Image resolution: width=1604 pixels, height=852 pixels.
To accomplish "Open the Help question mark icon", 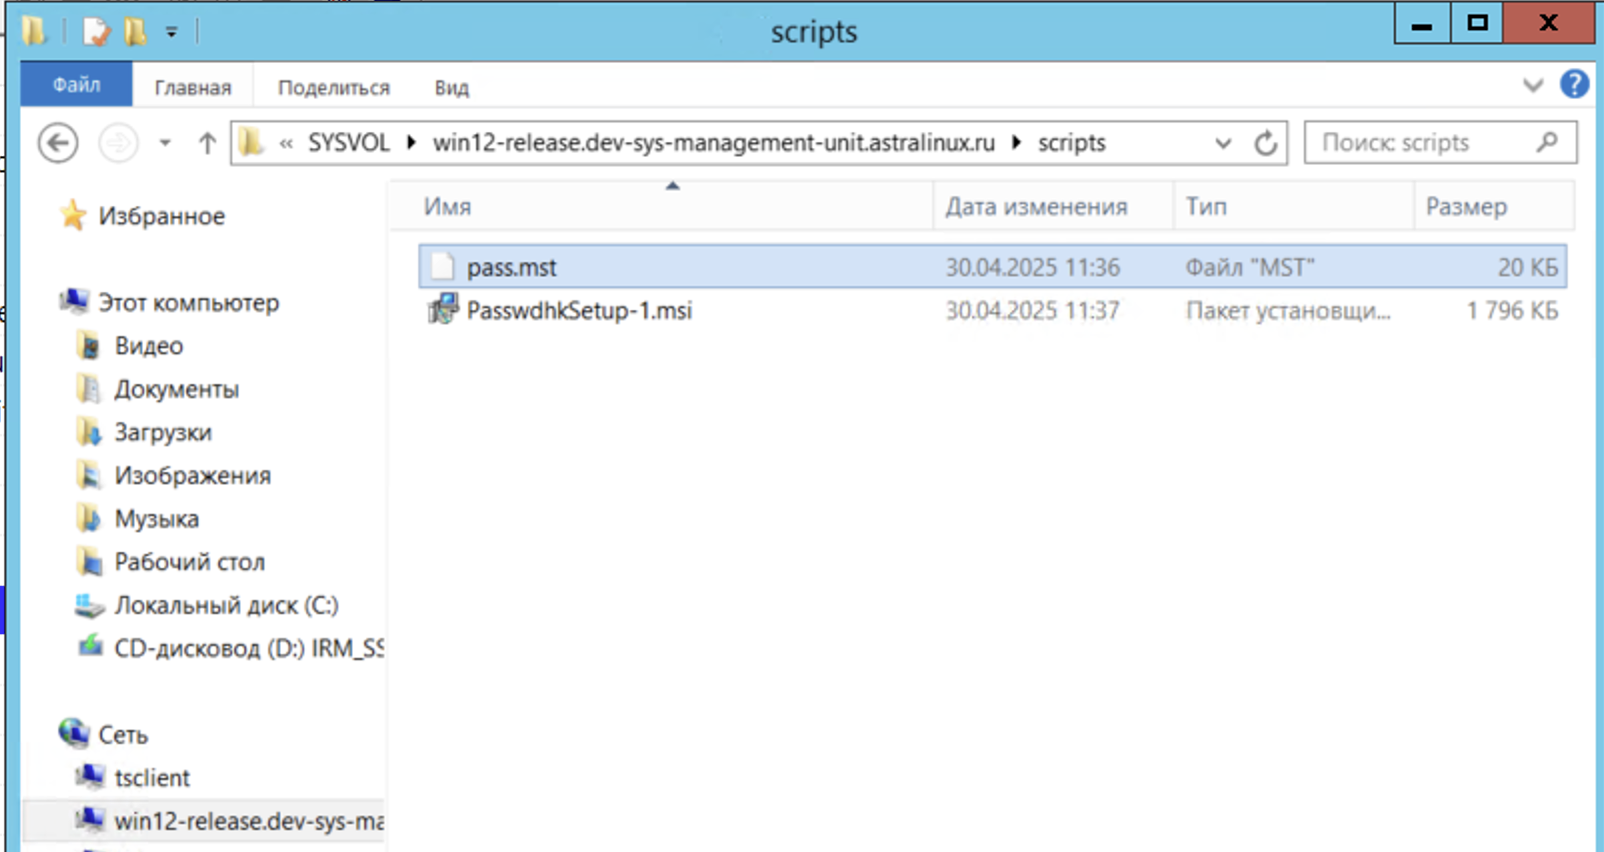I will click(x=1574, y=85).
